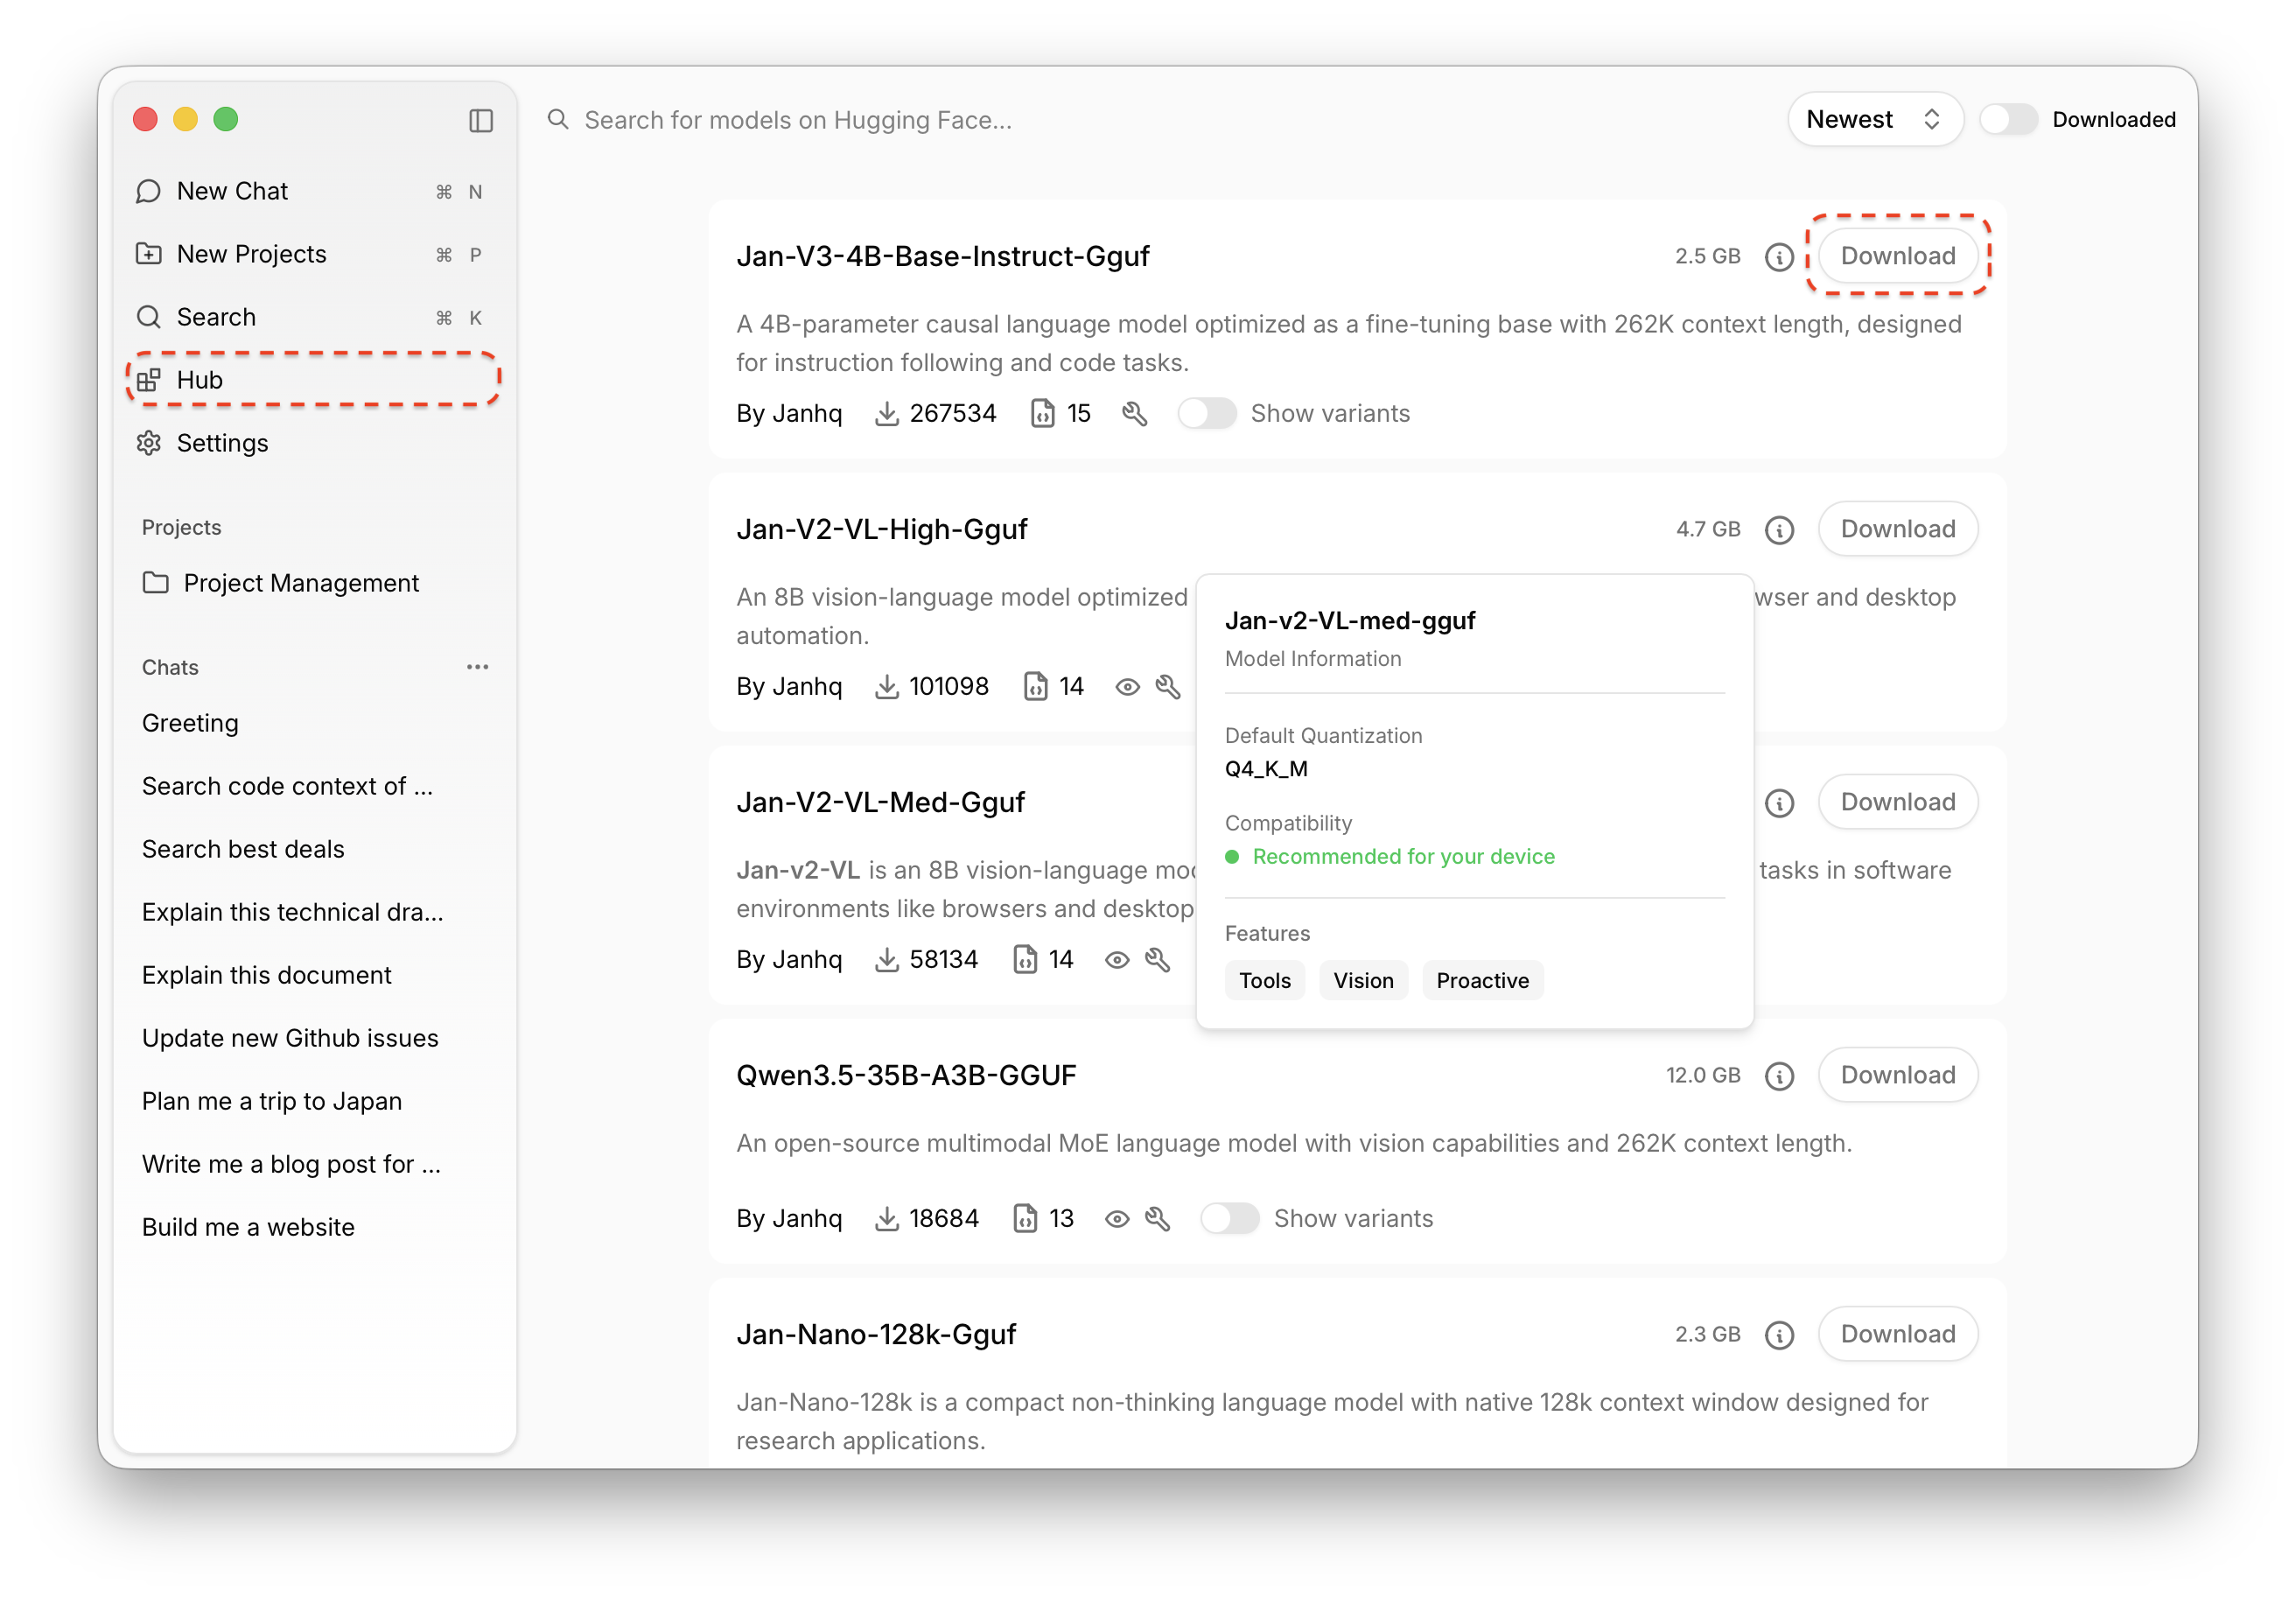Screen dimensions: 2296x1598
Task: Enable the Downloaded filter switch
Action: [x=2008, y=120]
